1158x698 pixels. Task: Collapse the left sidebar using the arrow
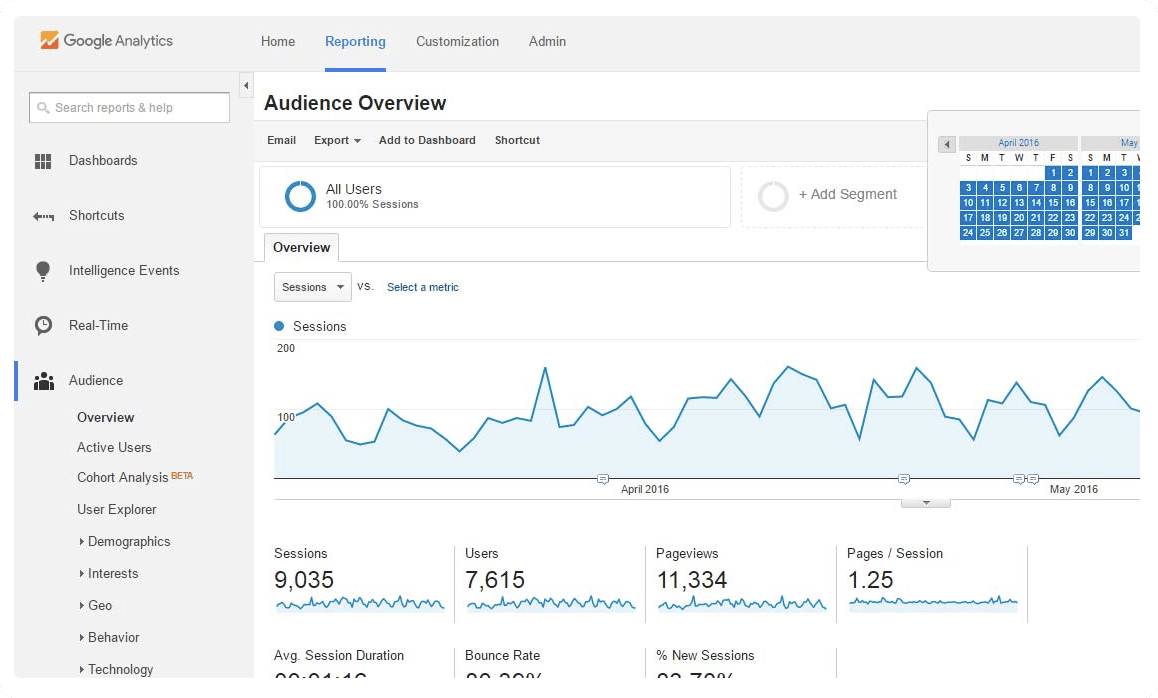[x=246, y=85]
